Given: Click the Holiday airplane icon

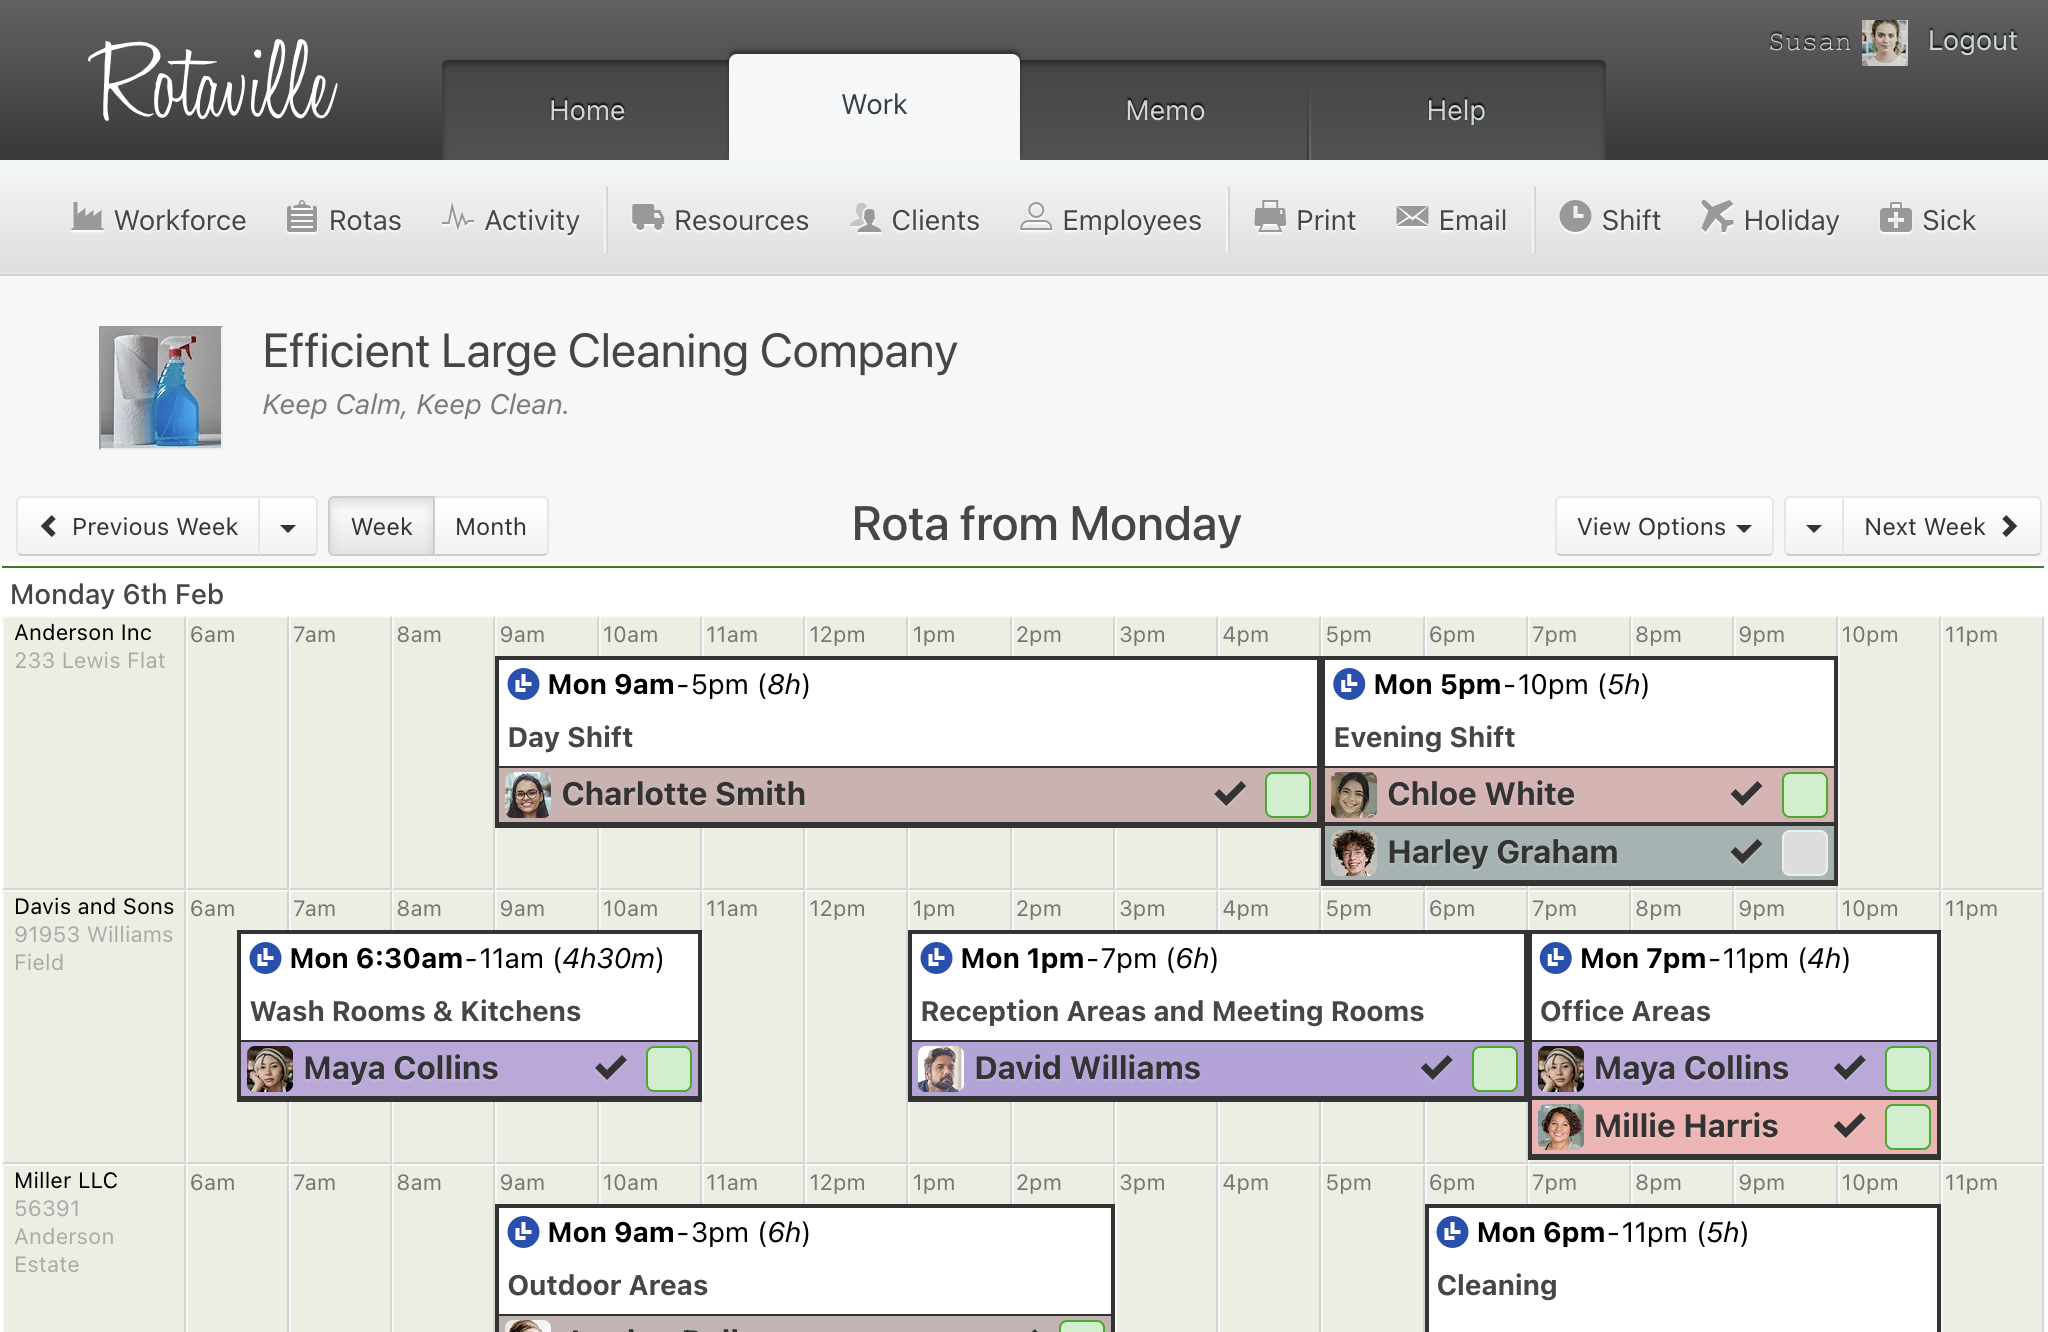Looking at the screenshot, I should pyautogui.click(x=1716, y=217).
